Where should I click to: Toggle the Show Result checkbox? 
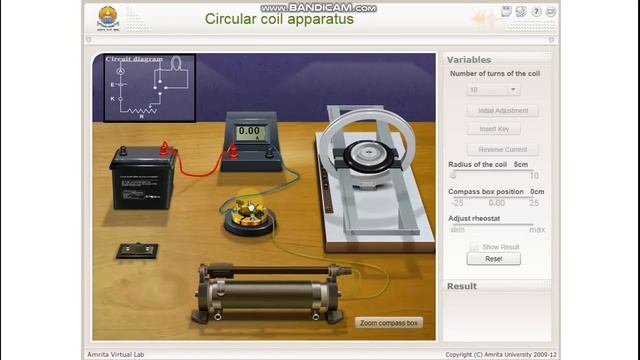[x=473, y=247]
